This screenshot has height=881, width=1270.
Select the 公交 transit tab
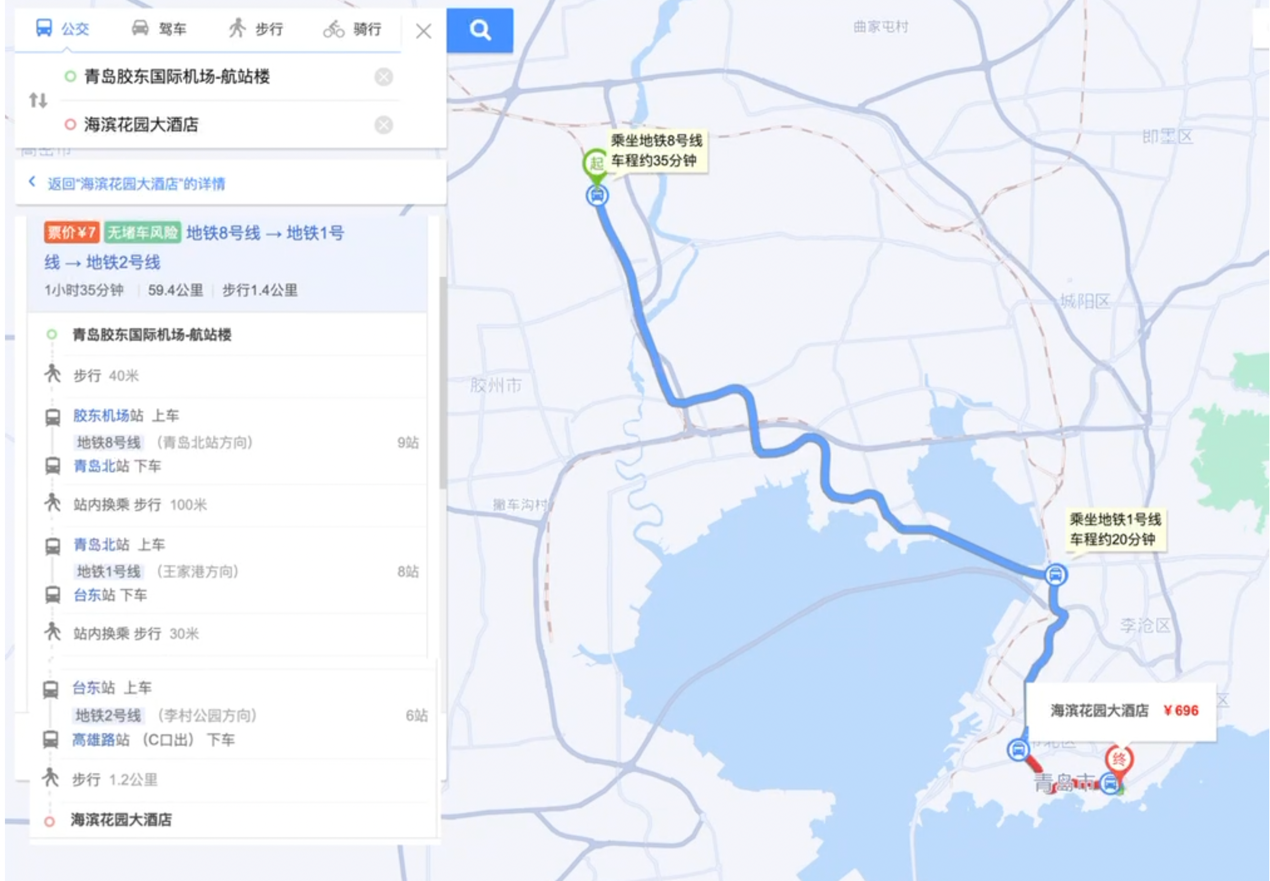(63, 29)
